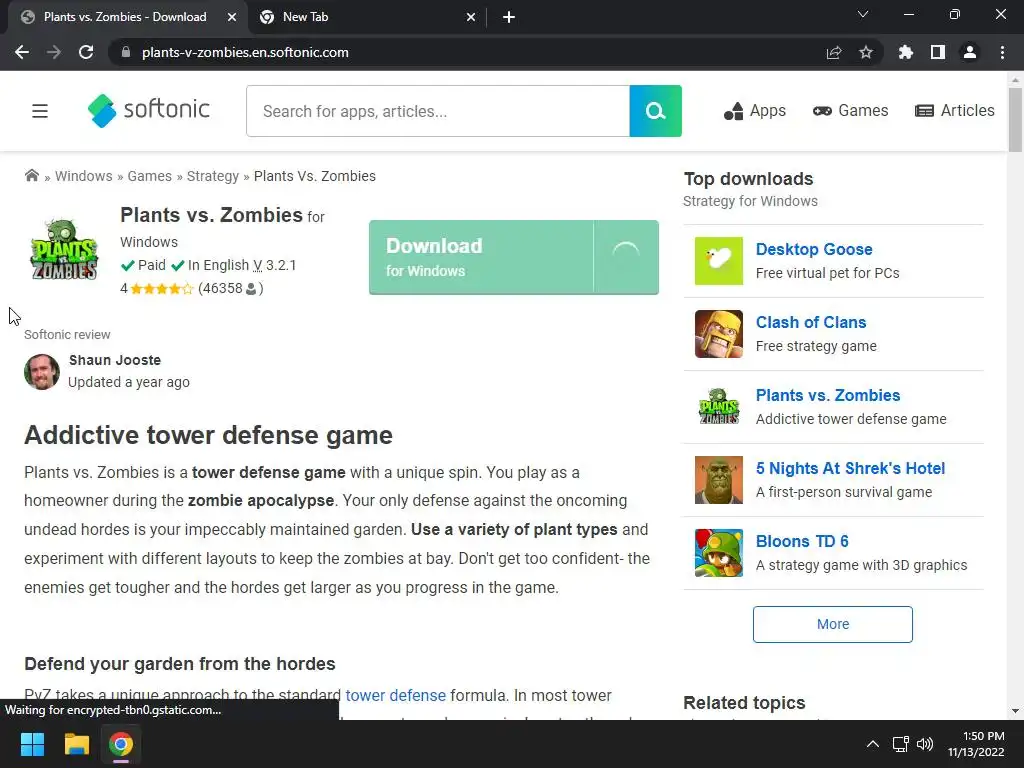The image size is (1024, 768).
Task: Open the Bloons TD 6 link
Action: coord(802,541)
